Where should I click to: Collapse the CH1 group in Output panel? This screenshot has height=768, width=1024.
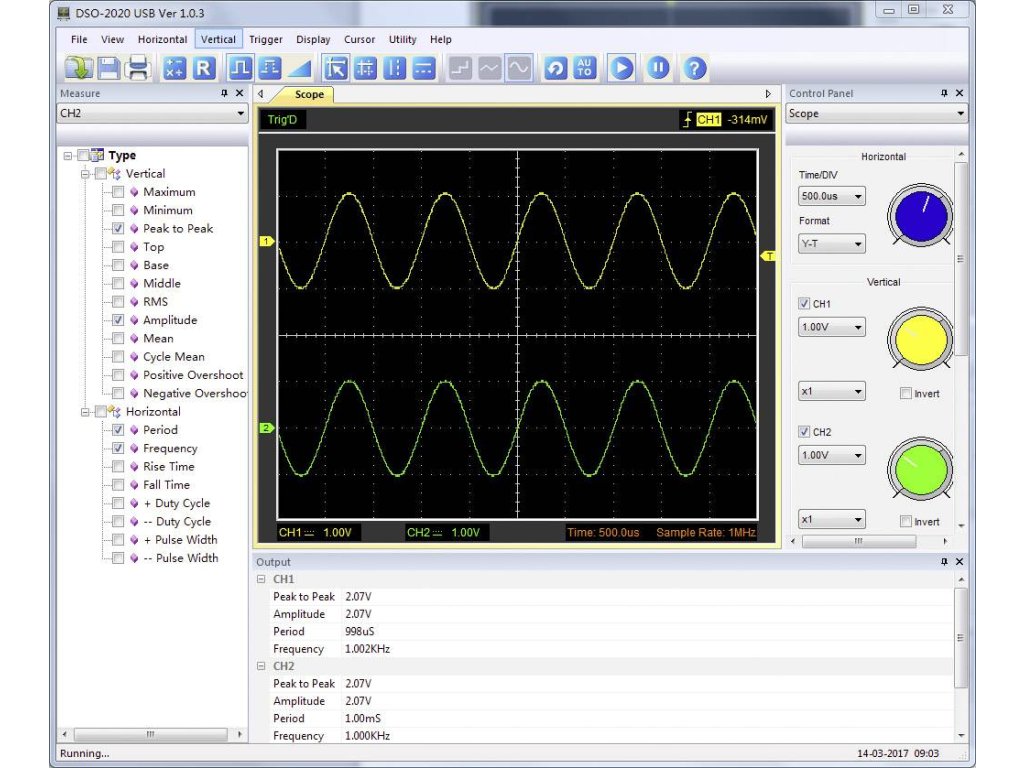tap(262, 579)
